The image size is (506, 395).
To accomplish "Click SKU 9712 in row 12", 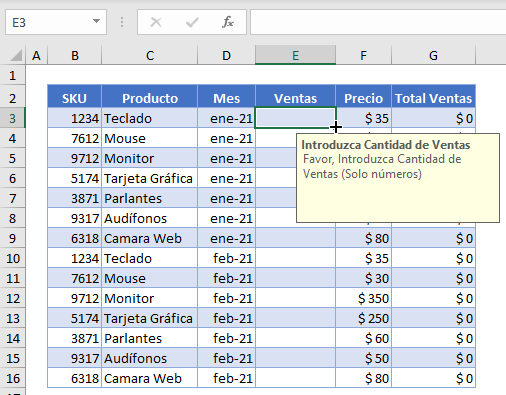I will pyautogui.click(x=74, y=298).
